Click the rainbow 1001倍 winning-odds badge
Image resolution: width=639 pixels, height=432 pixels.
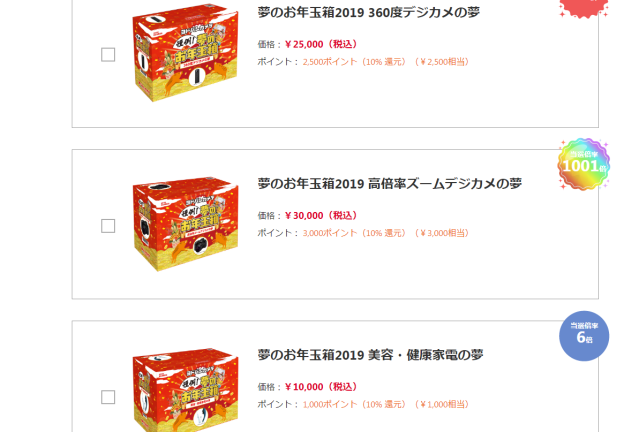584,164
